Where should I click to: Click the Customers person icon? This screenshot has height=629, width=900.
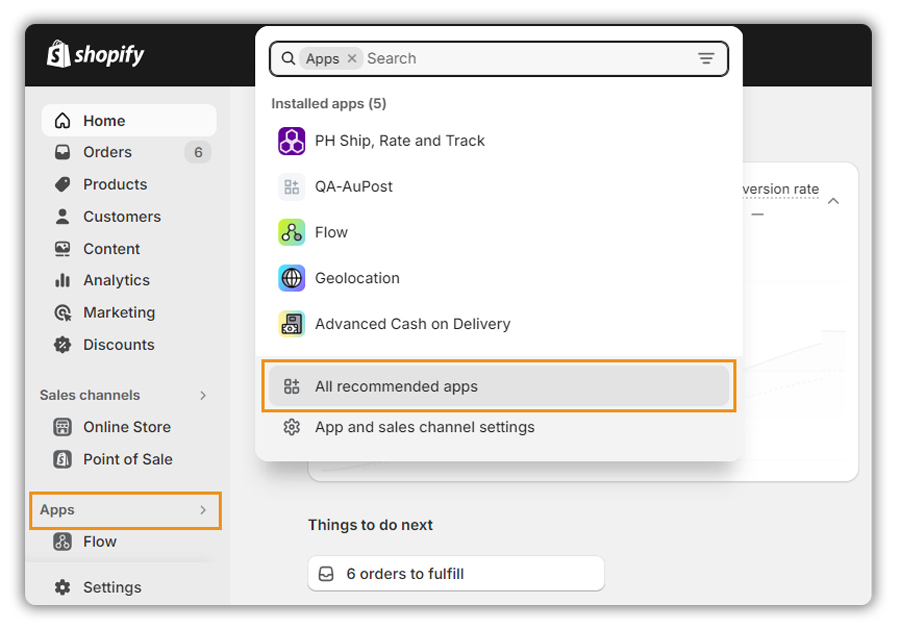(63, 216)
